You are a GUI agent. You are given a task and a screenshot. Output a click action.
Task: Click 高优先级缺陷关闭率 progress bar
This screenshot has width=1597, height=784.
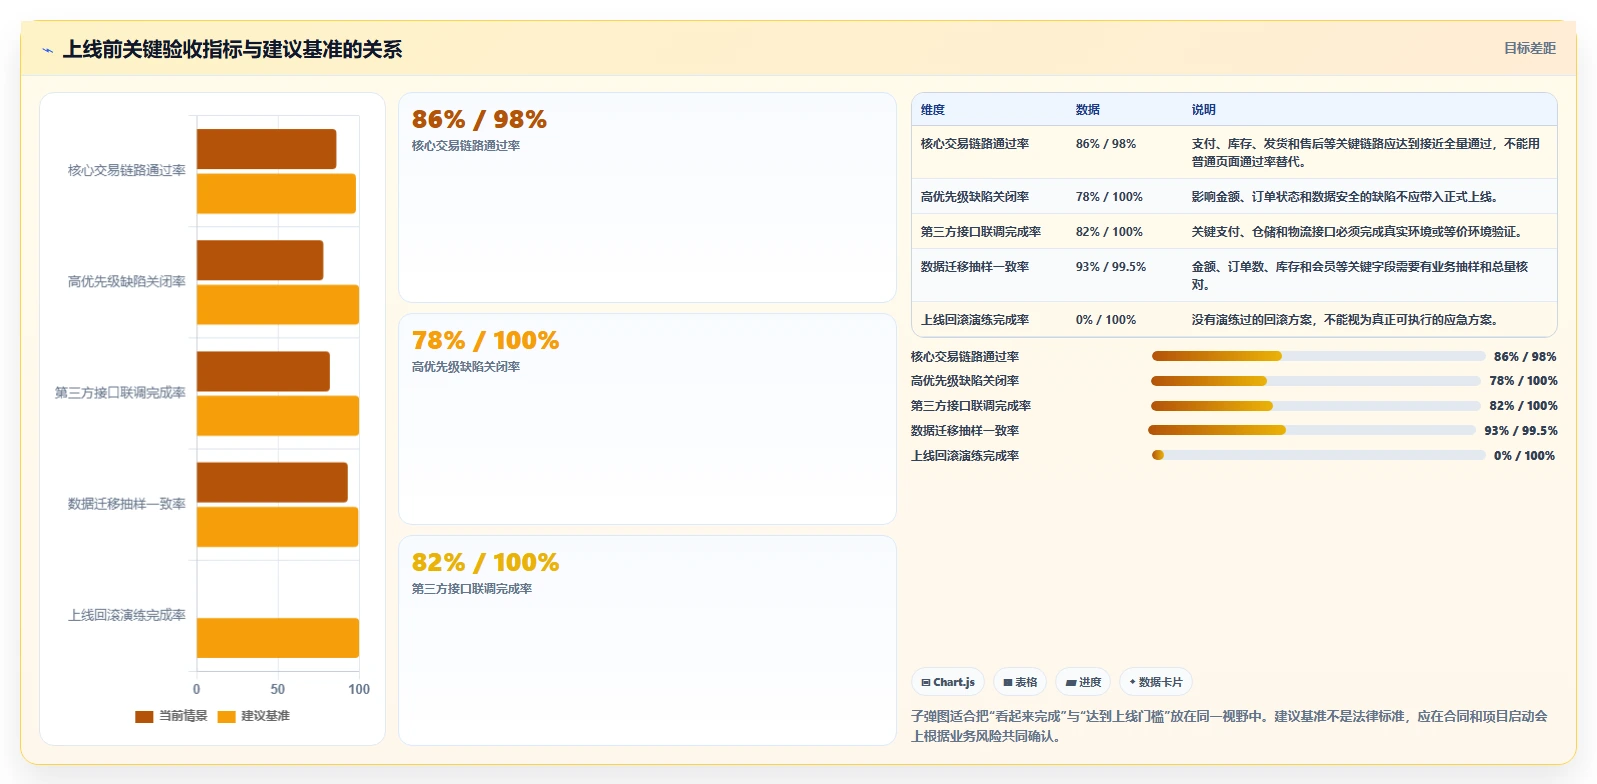tap(1316, 381)
